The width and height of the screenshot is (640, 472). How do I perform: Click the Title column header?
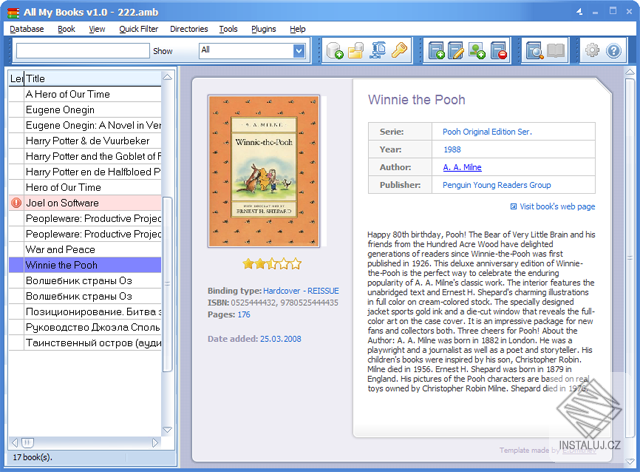click(93, 78)
